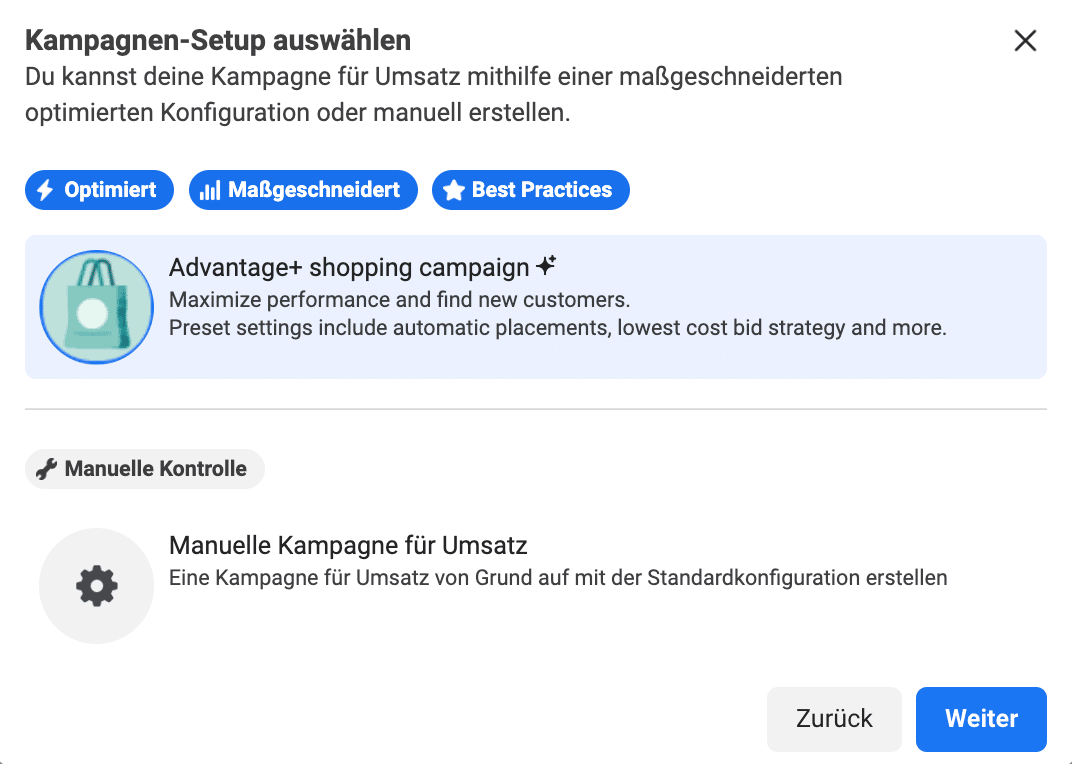Click the Weiter button to continue
The height and width of the screenshot is (764, 1072).
point(981,719)
